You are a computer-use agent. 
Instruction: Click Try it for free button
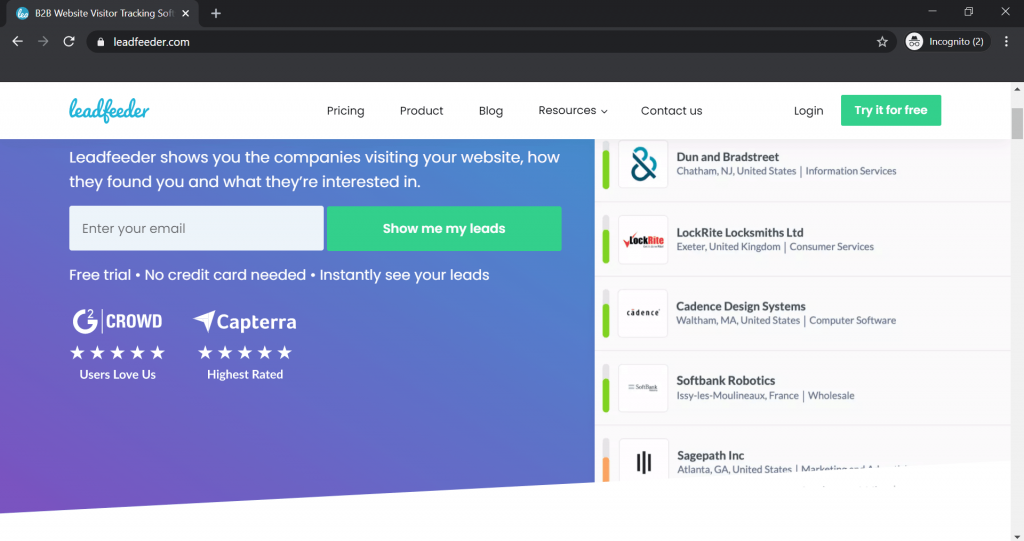[891, 110]
